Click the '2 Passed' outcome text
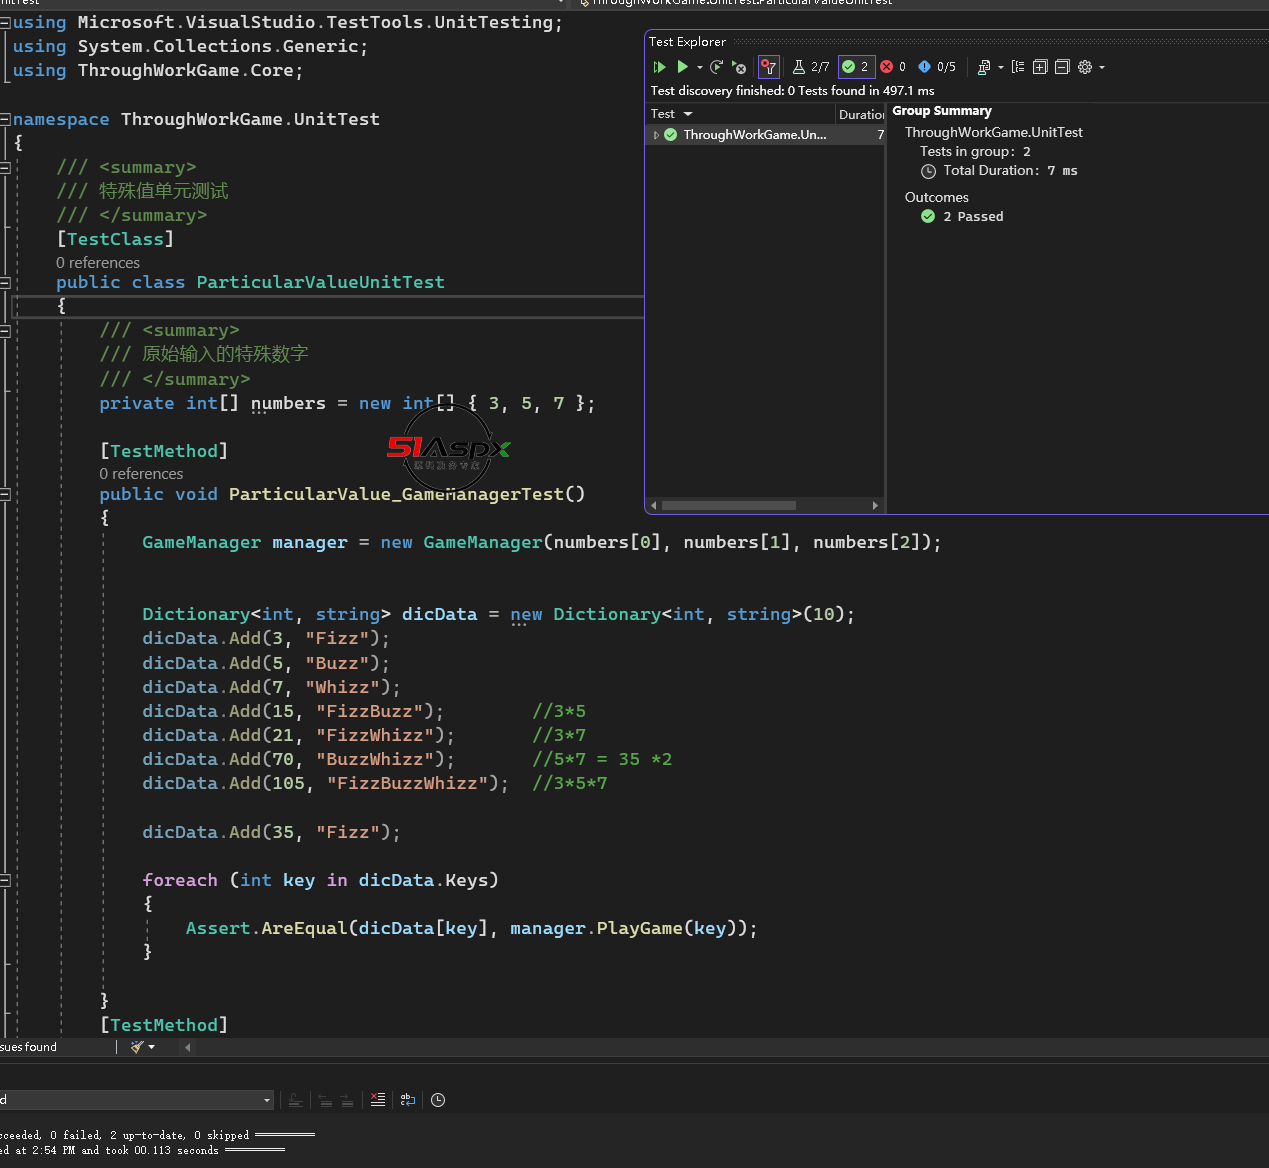Screen dimensions: 1269x1168 click(973, 216)
